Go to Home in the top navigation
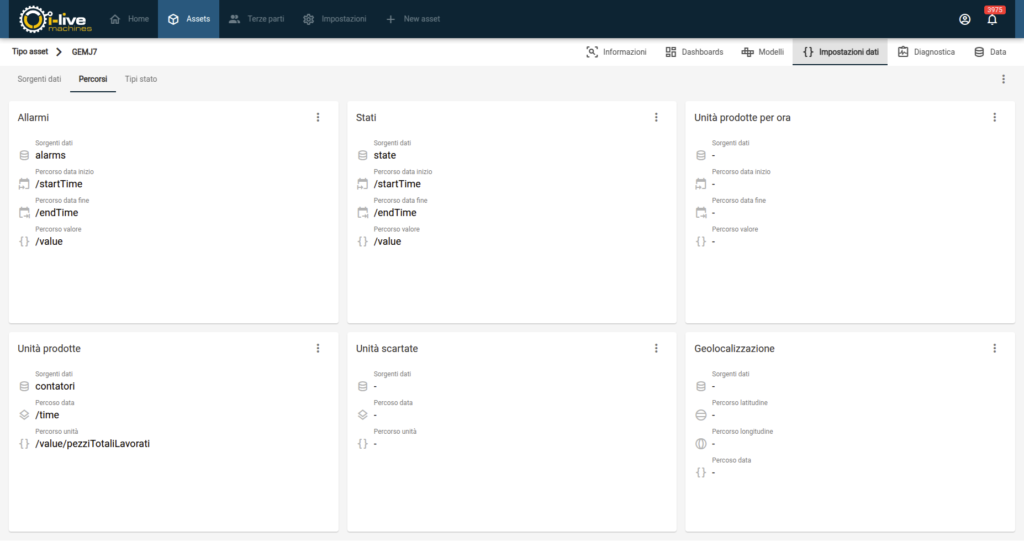The width and height of the screenshot is (1024, 541). pyautogui.click(x=129, y=19)
